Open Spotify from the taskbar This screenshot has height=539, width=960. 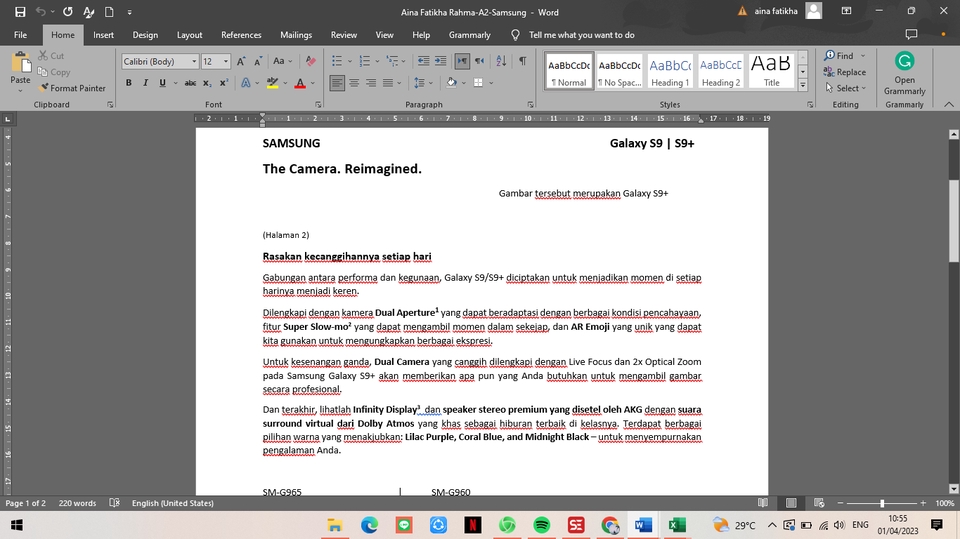[x=541, y=525]
